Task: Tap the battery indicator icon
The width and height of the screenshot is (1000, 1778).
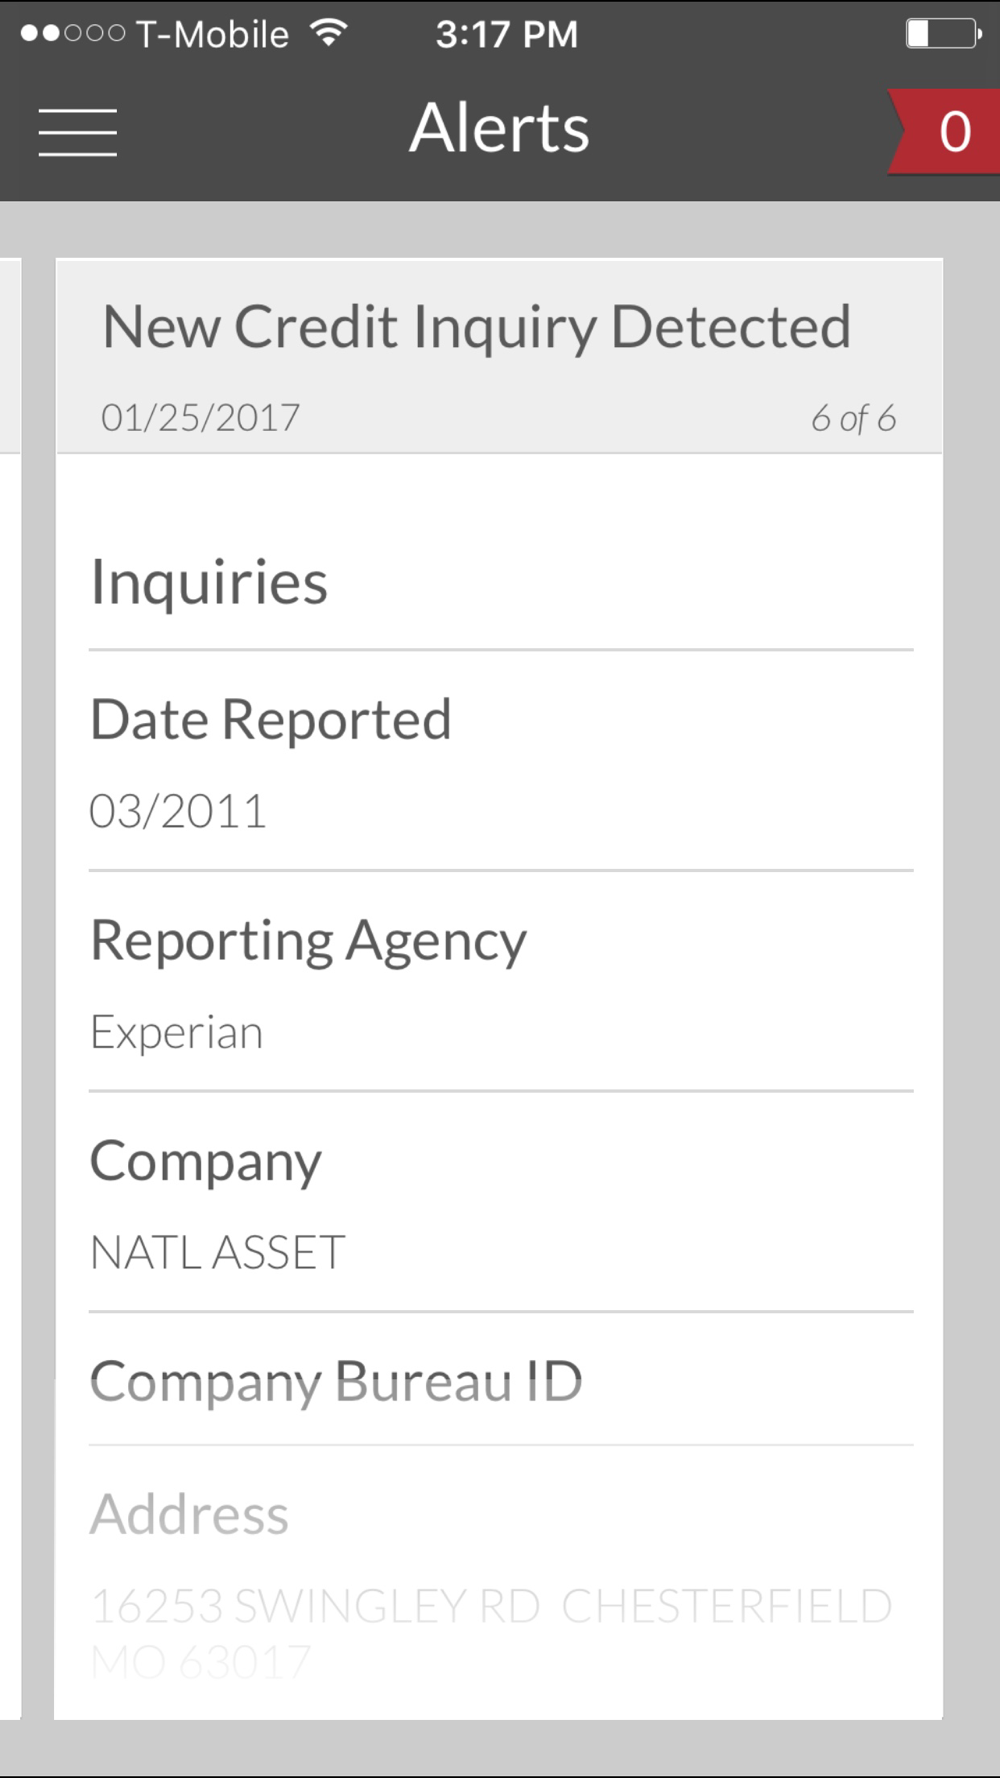Action: click(x=942, y=33)
